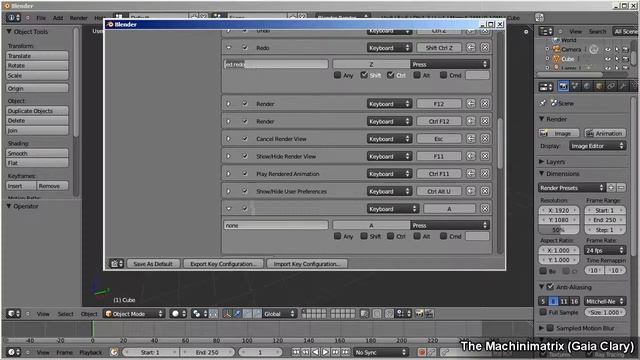Hide Camera via eye icon in outliner
The width and height of the screenshot is (640, 360).
click(608, 49)
